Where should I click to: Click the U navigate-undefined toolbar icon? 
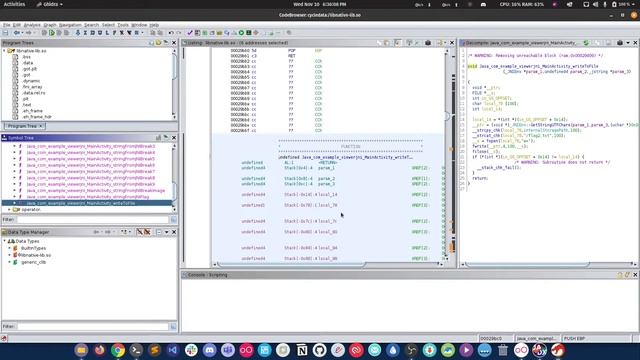[100, 33]
